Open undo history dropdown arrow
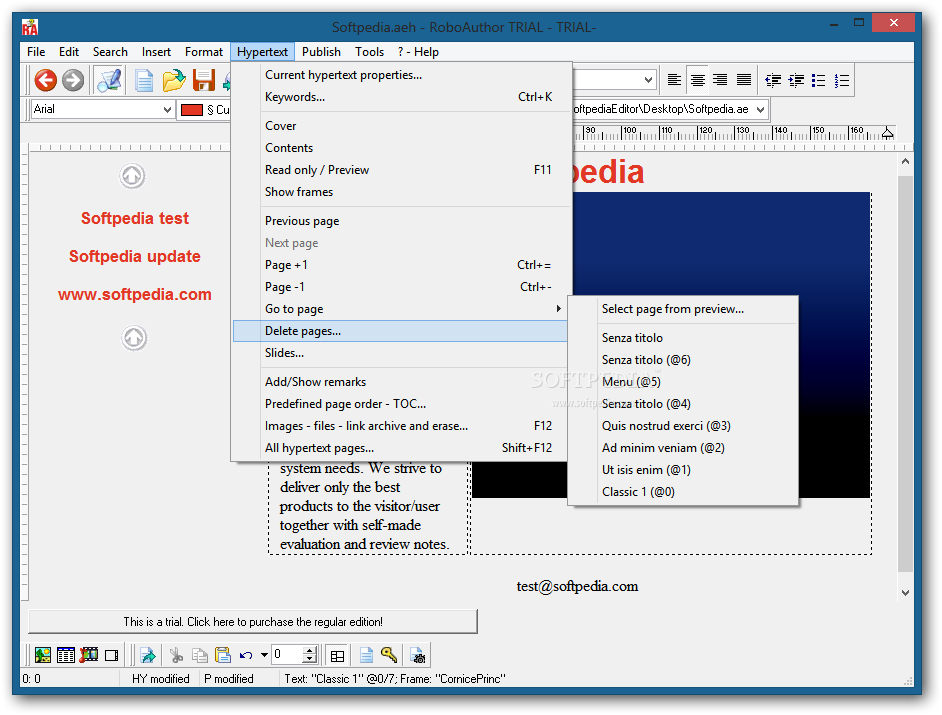The image size is (942, 715). coord(264,655)
